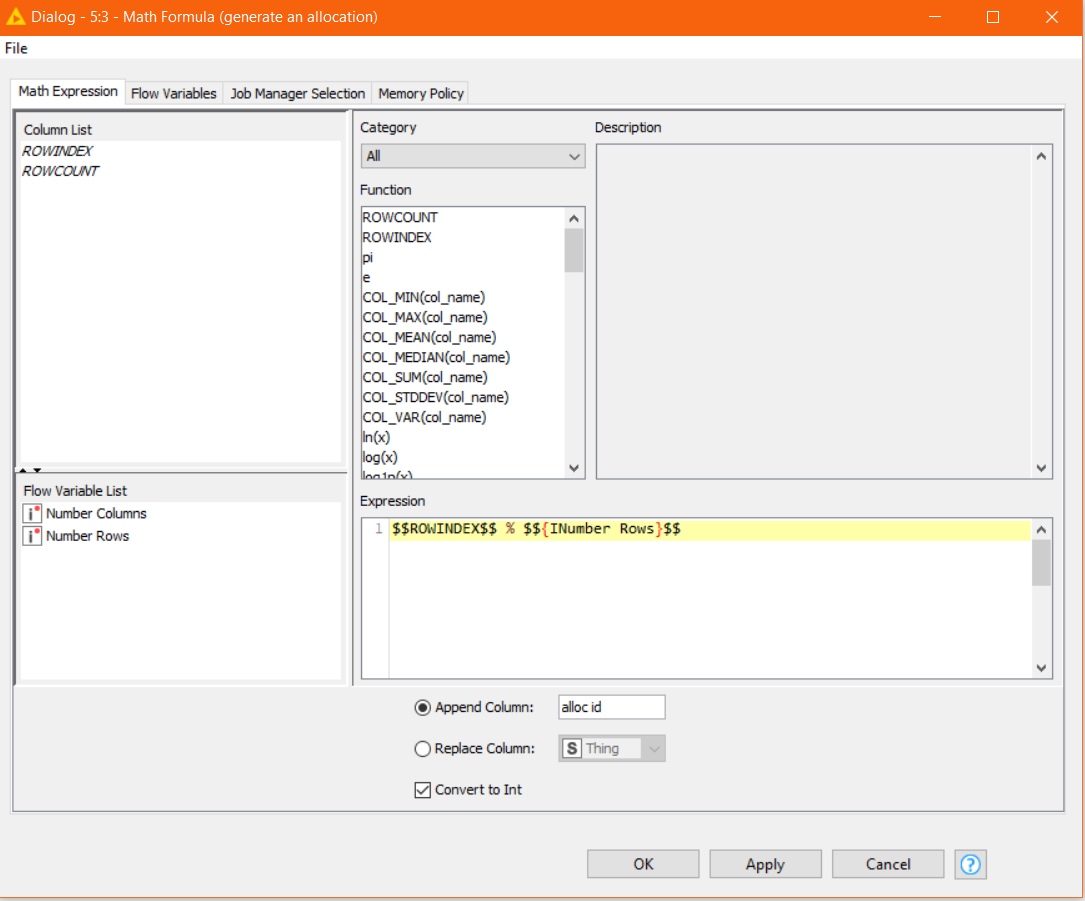Viewport: 1085px width, 901px height.
Task: Select COL_VAR(col_name) function
Action: [424, 418]
